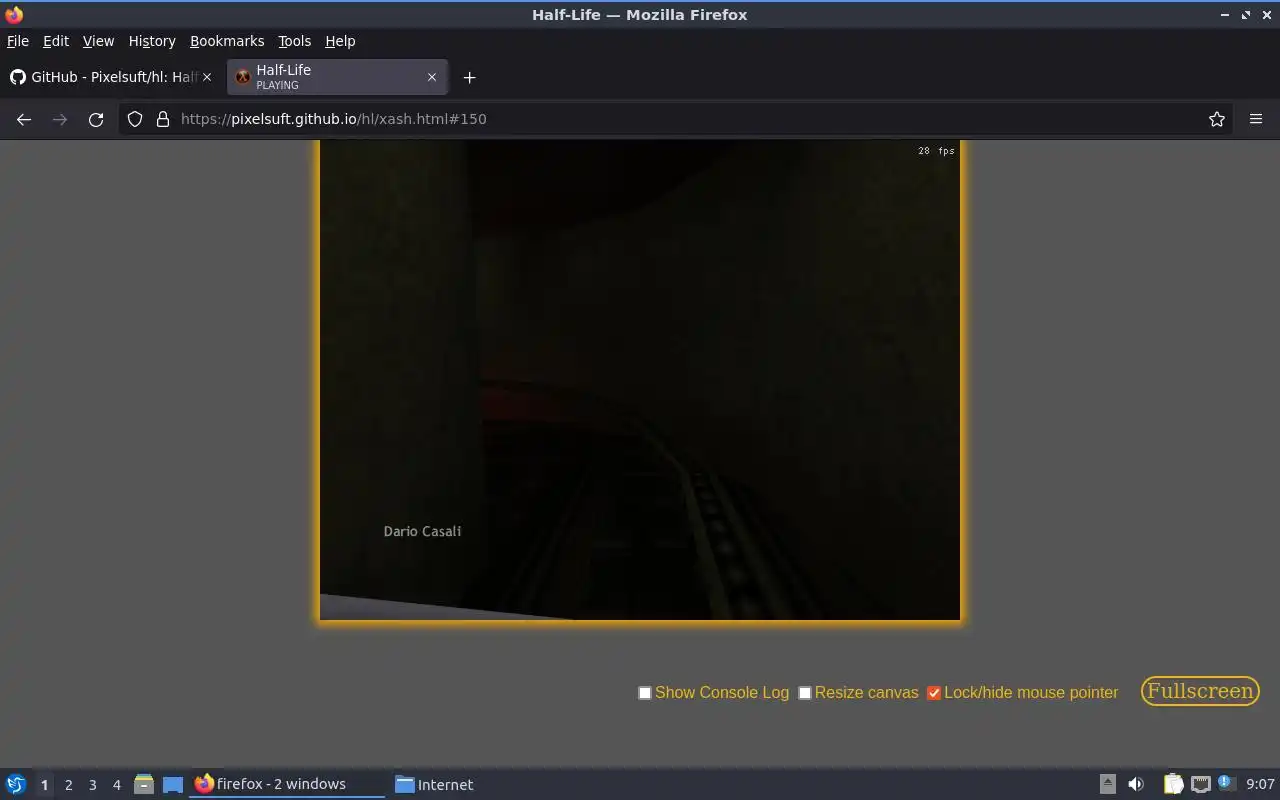The image size is (1280, 800).
Task: Open the notification alert tray icon
Action: [x=1227, y=783]
